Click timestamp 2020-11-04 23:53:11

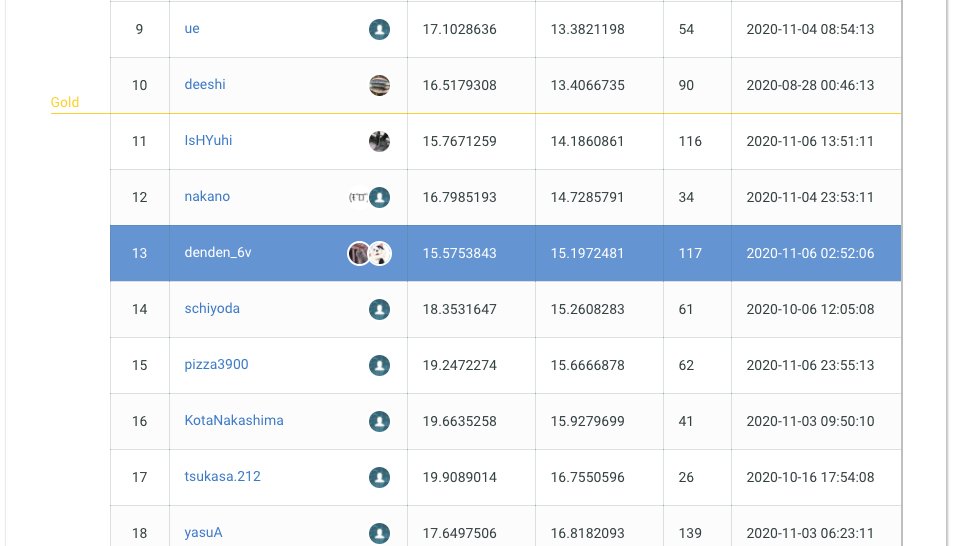[x=810, y=197]
